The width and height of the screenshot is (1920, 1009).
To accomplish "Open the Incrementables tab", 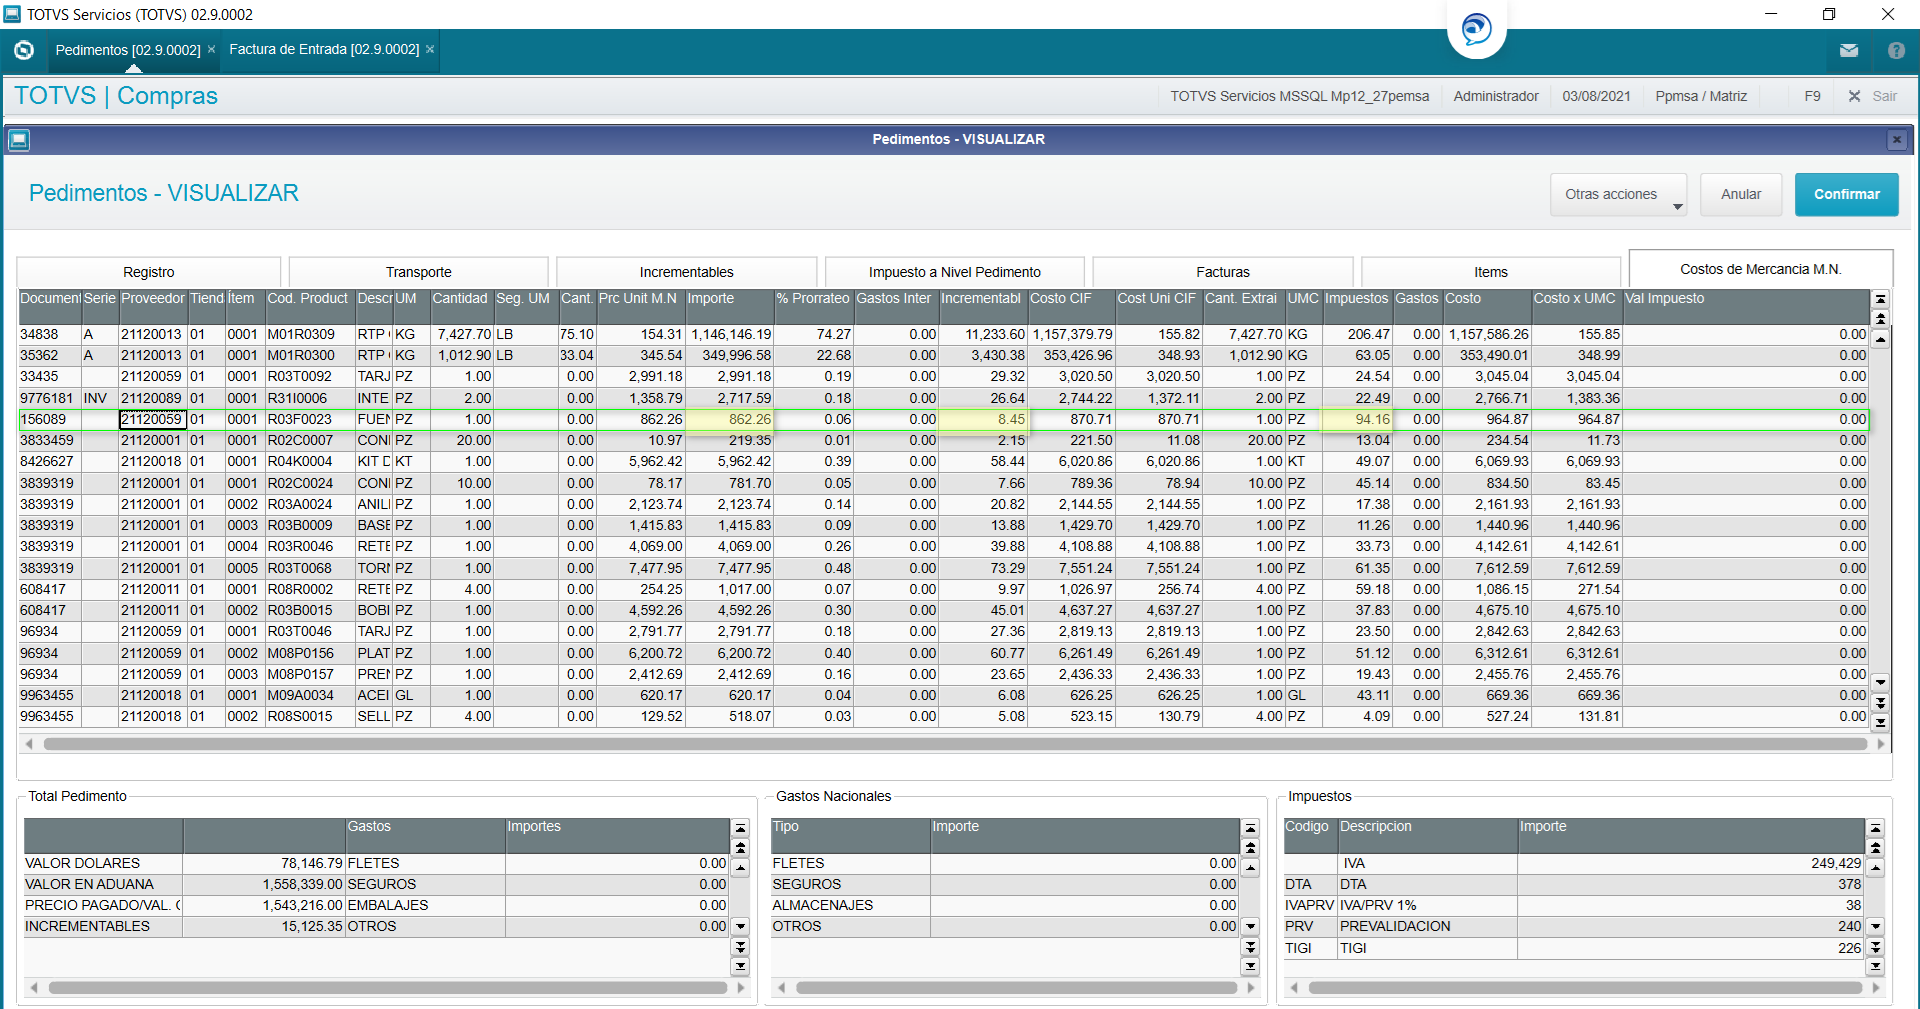I will click(x=686, y=272).
